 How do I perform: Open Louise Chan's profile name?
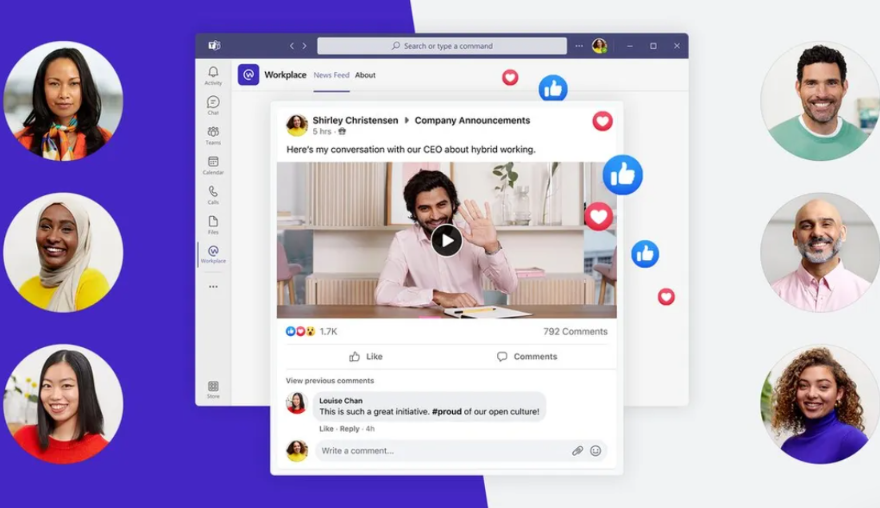click(341, 400)
